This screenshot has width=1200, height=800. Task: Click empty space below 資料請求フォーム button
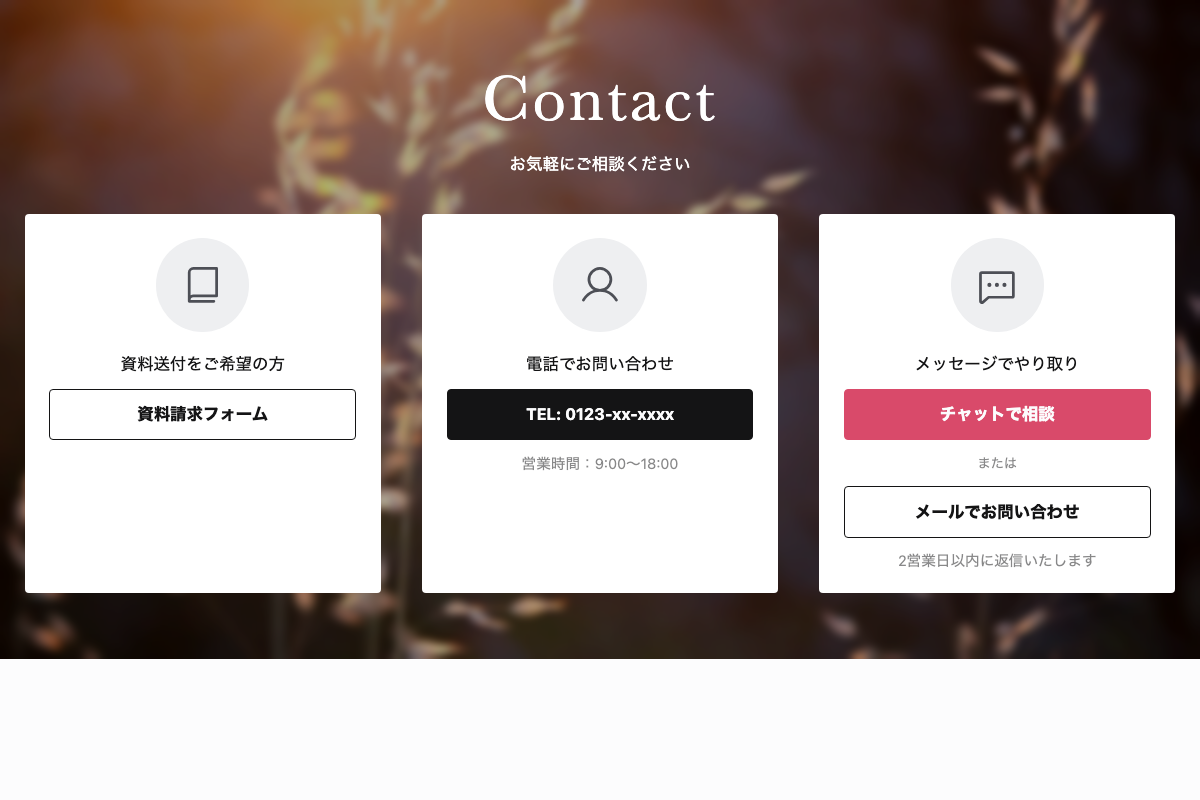tap(202, 515)
